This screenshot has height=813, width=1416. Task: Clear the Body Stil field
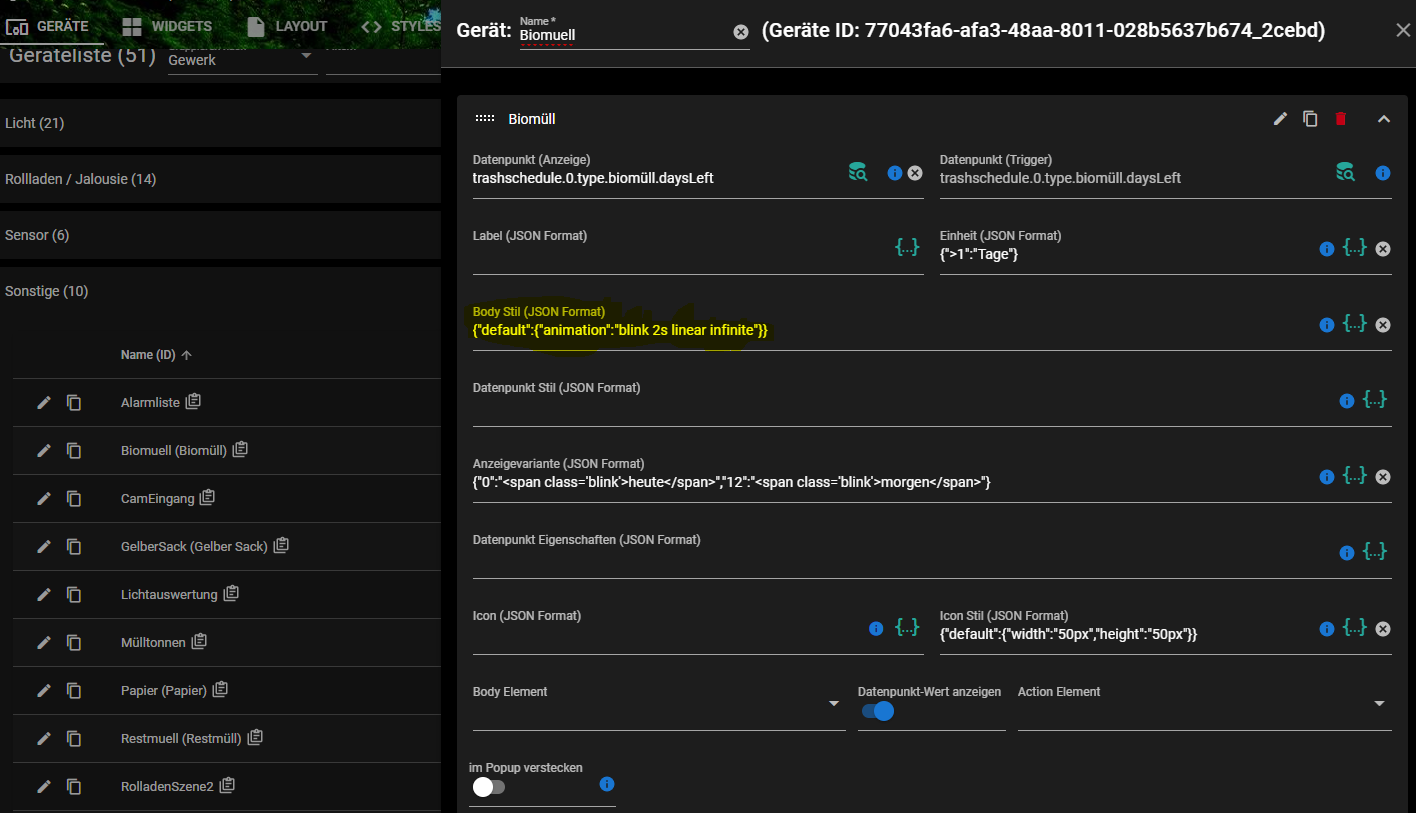click(x=1383, y=325)
